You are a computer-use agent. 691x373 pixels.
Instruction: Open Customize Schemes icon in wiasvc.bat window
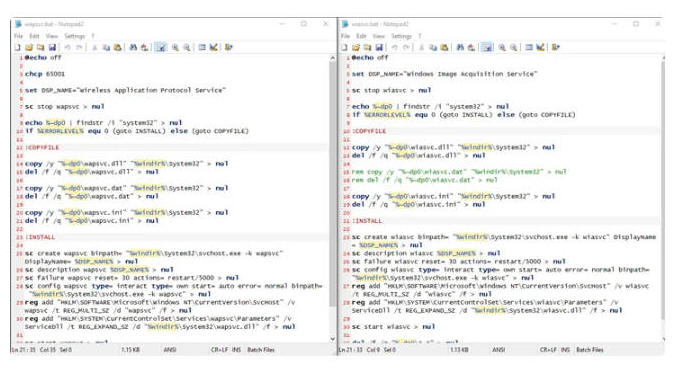tap(541, 47)
